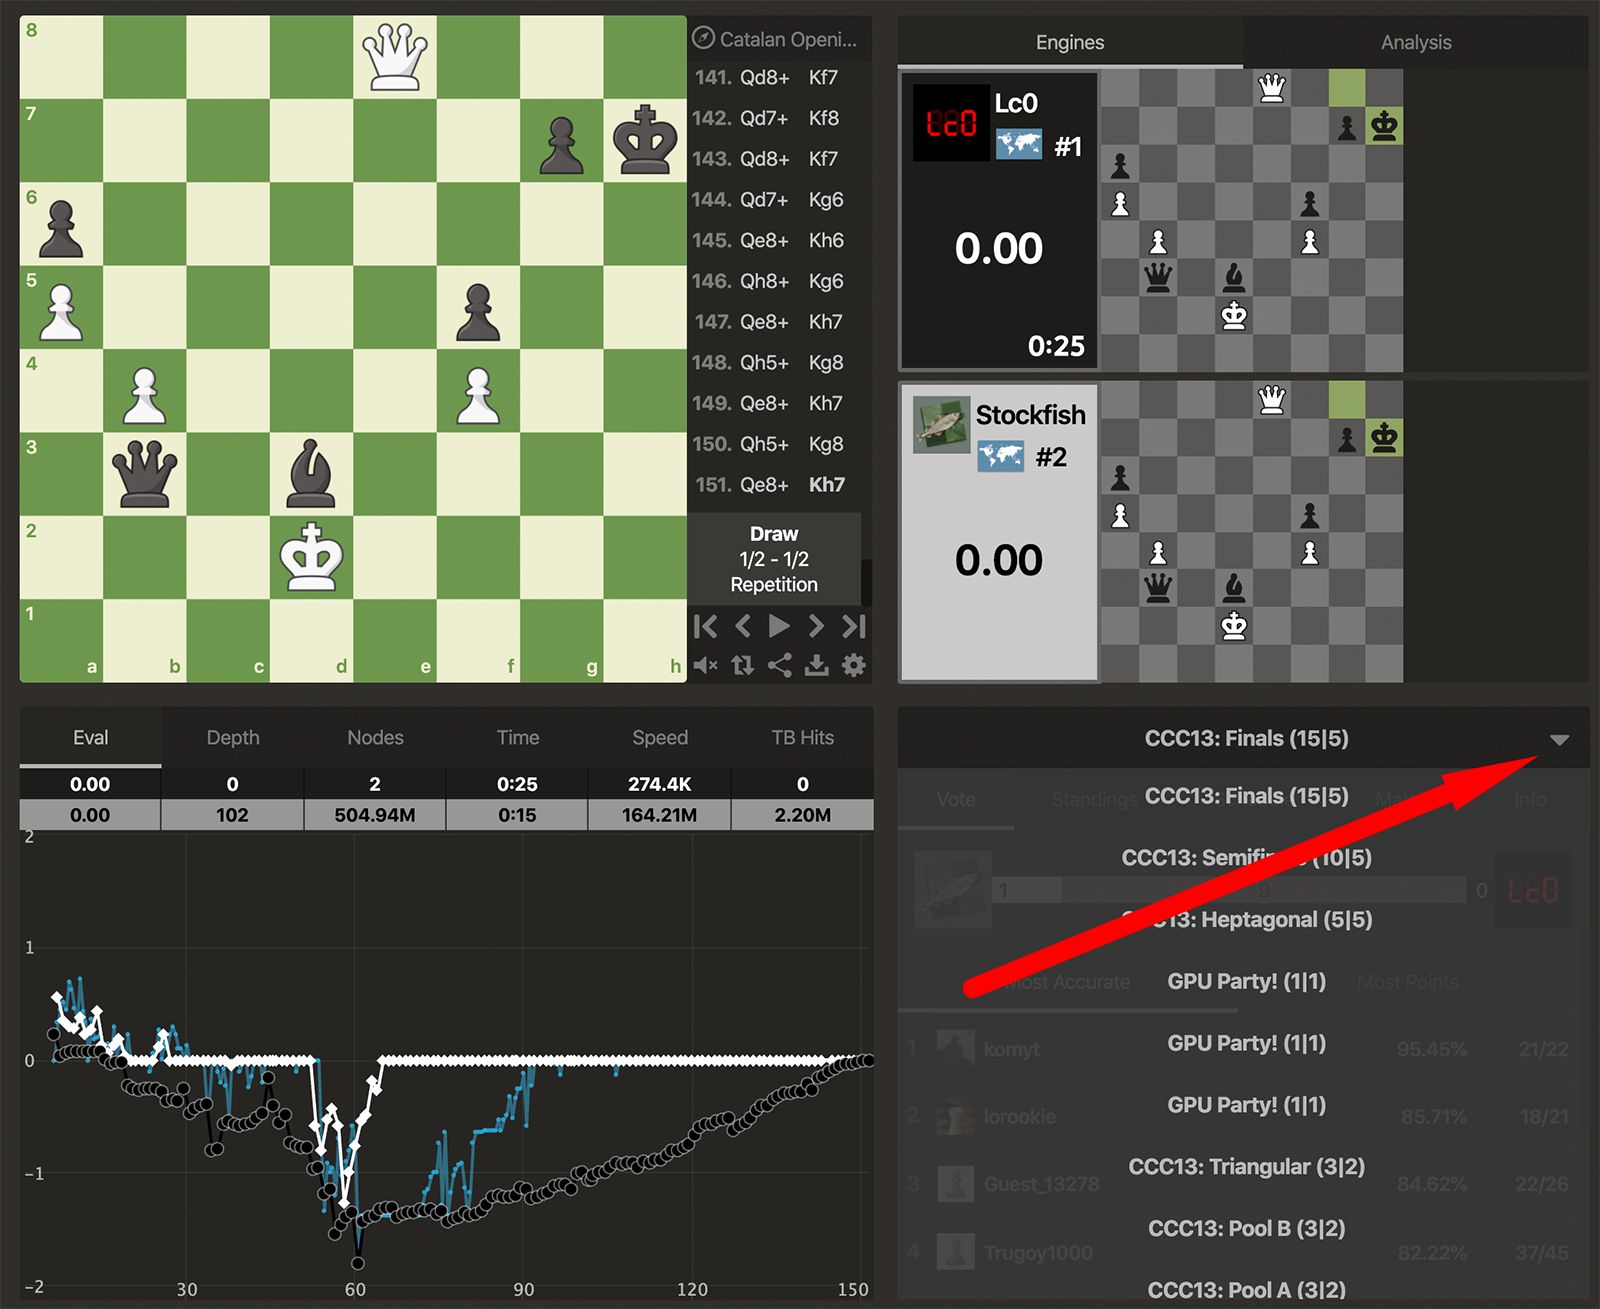The image size is (1600, 1309).
Task: Switch to the Engines tab
Action: [1070, 42]
